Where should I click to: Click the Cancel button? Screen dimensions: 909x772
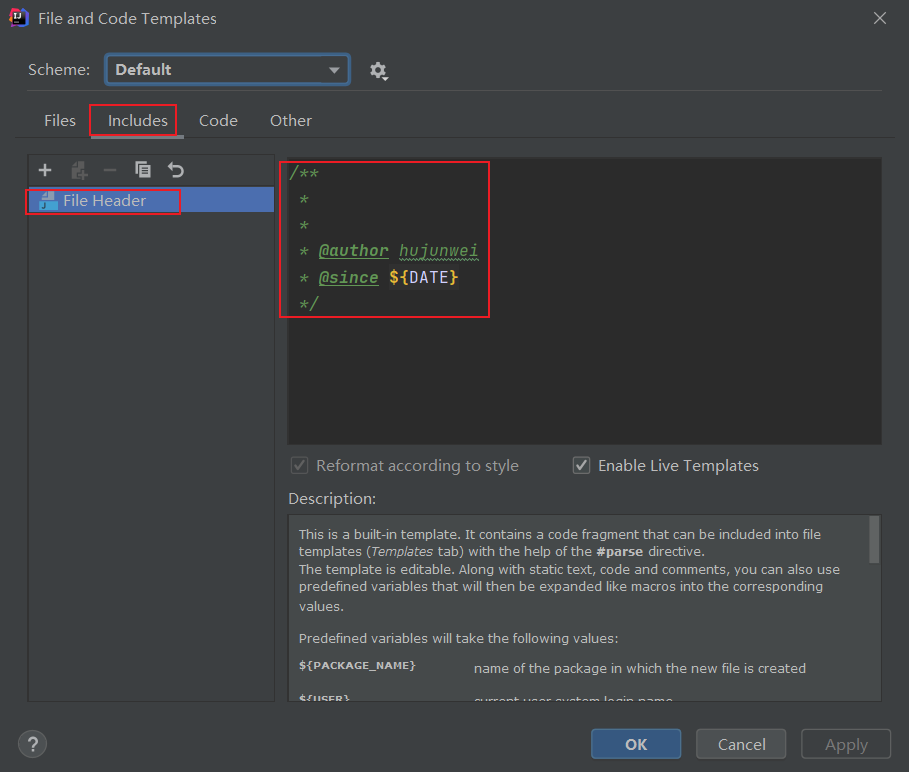point(741,744)
